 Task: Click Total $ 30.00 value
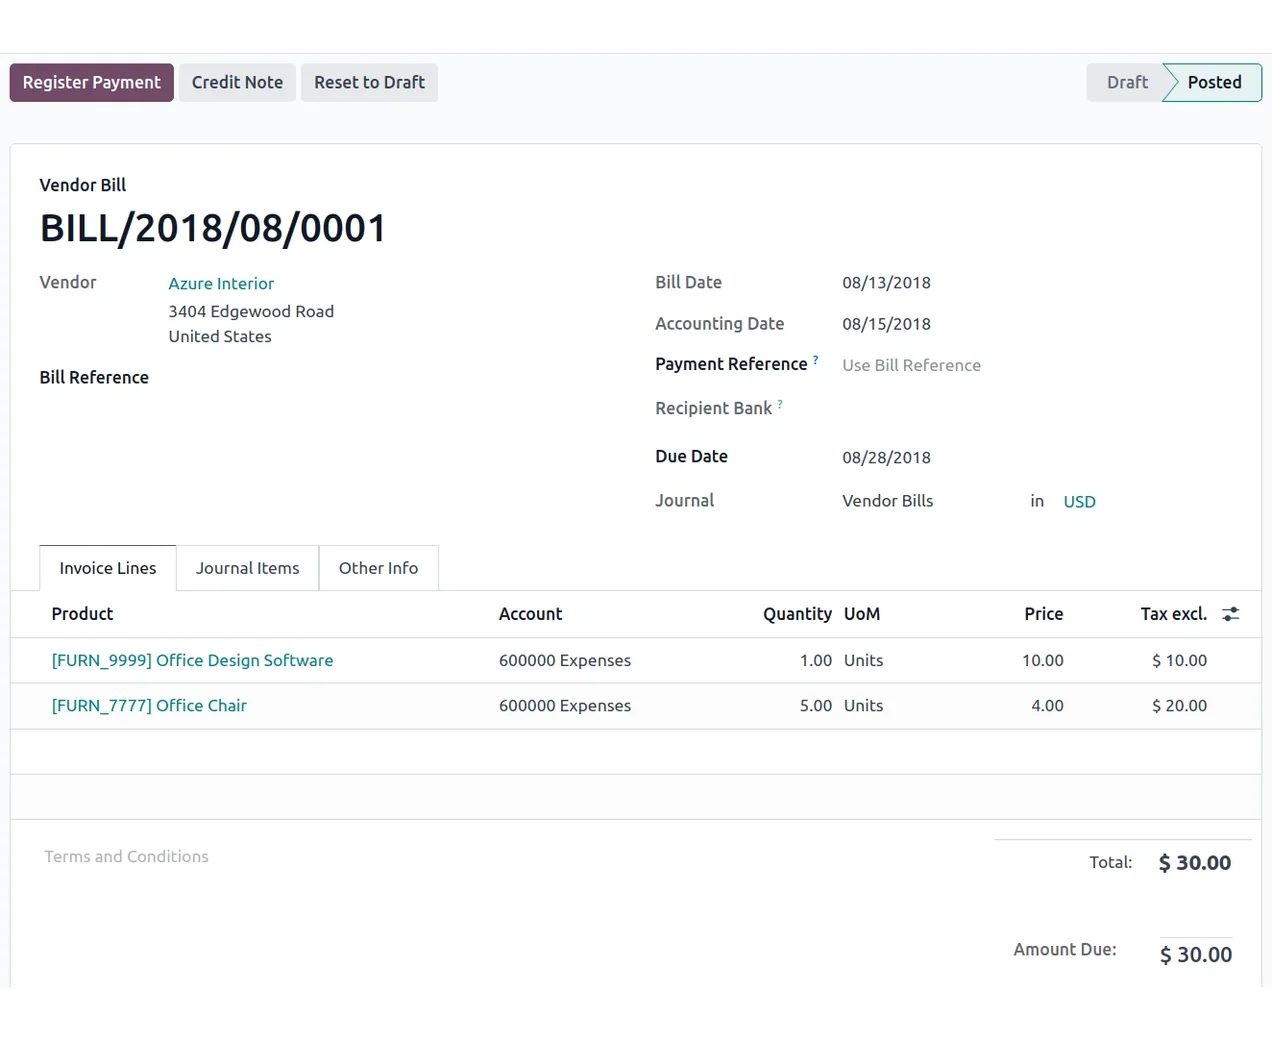pyautogui.click(x=1194, y=862)
